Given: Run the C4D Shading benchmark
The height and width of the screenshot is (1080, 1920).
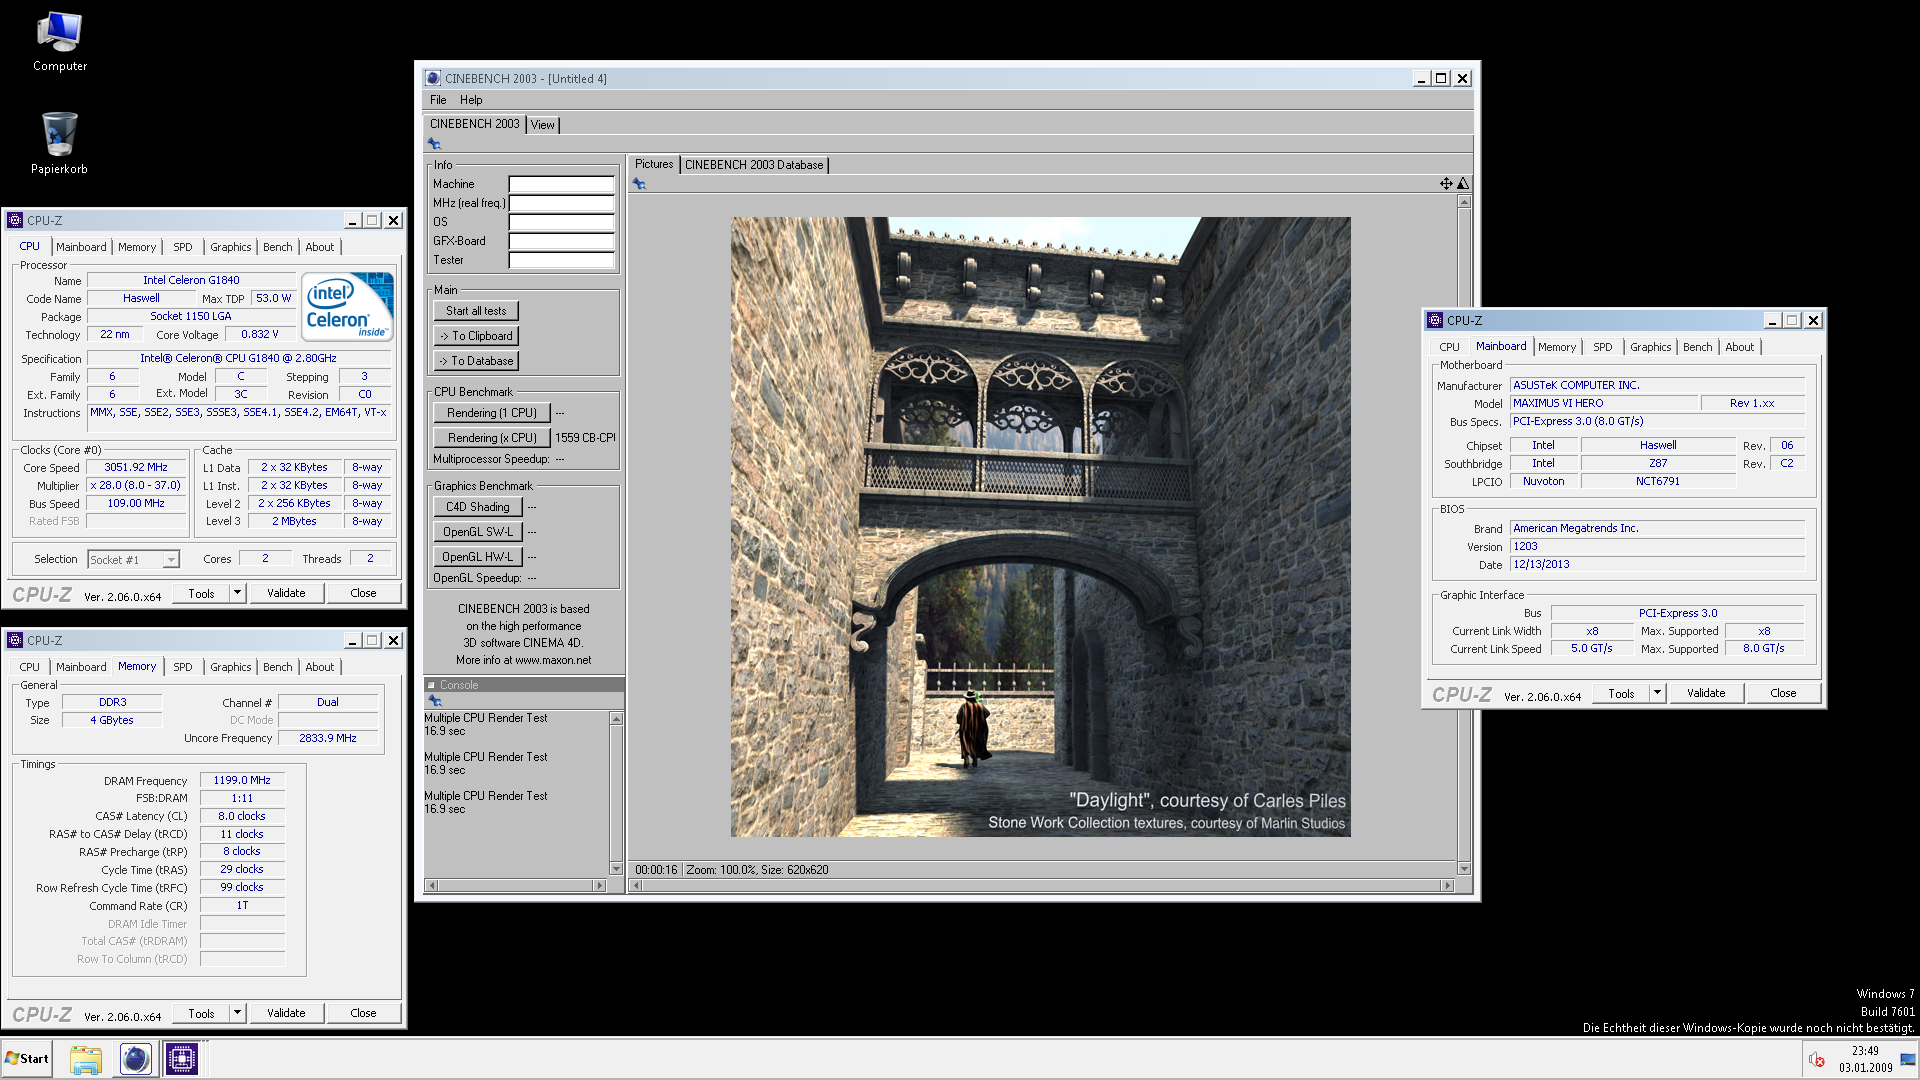Looking at the screenshot, I should pyautogui.click(x=478, y=507).
